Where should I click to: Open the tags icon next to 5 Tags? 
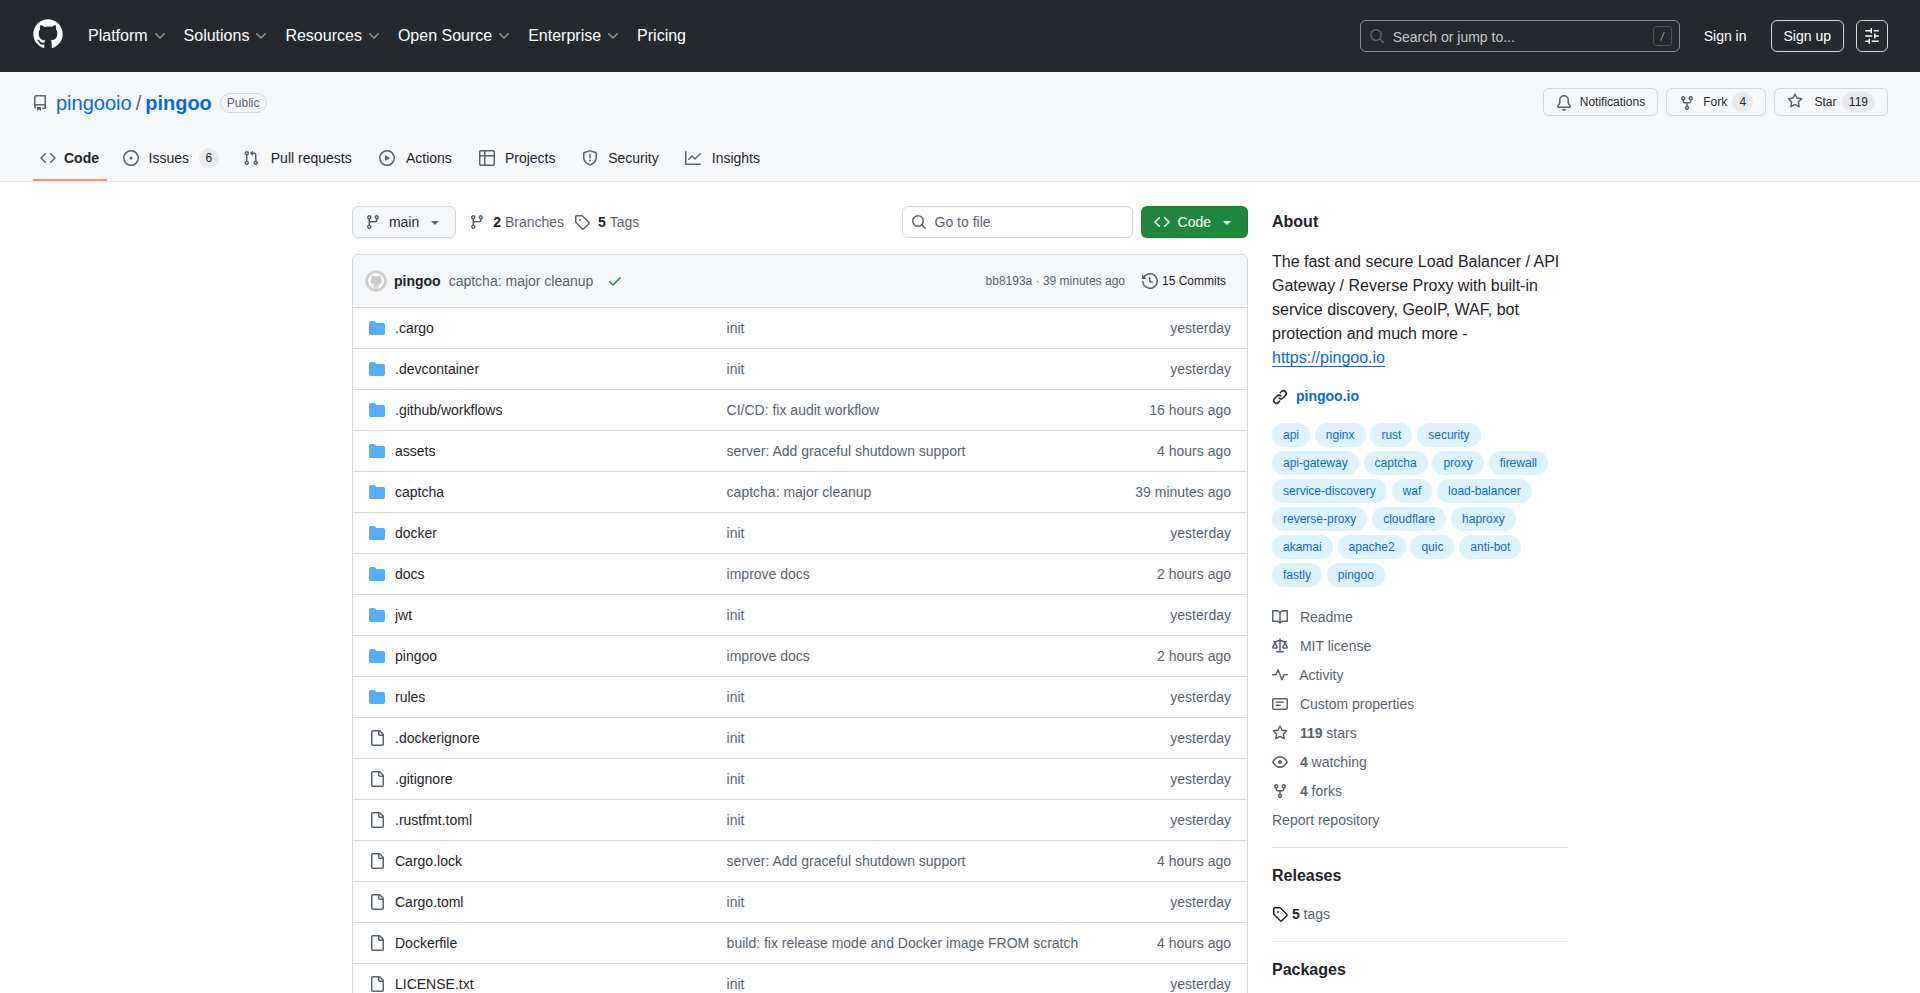tap(582, 222)
